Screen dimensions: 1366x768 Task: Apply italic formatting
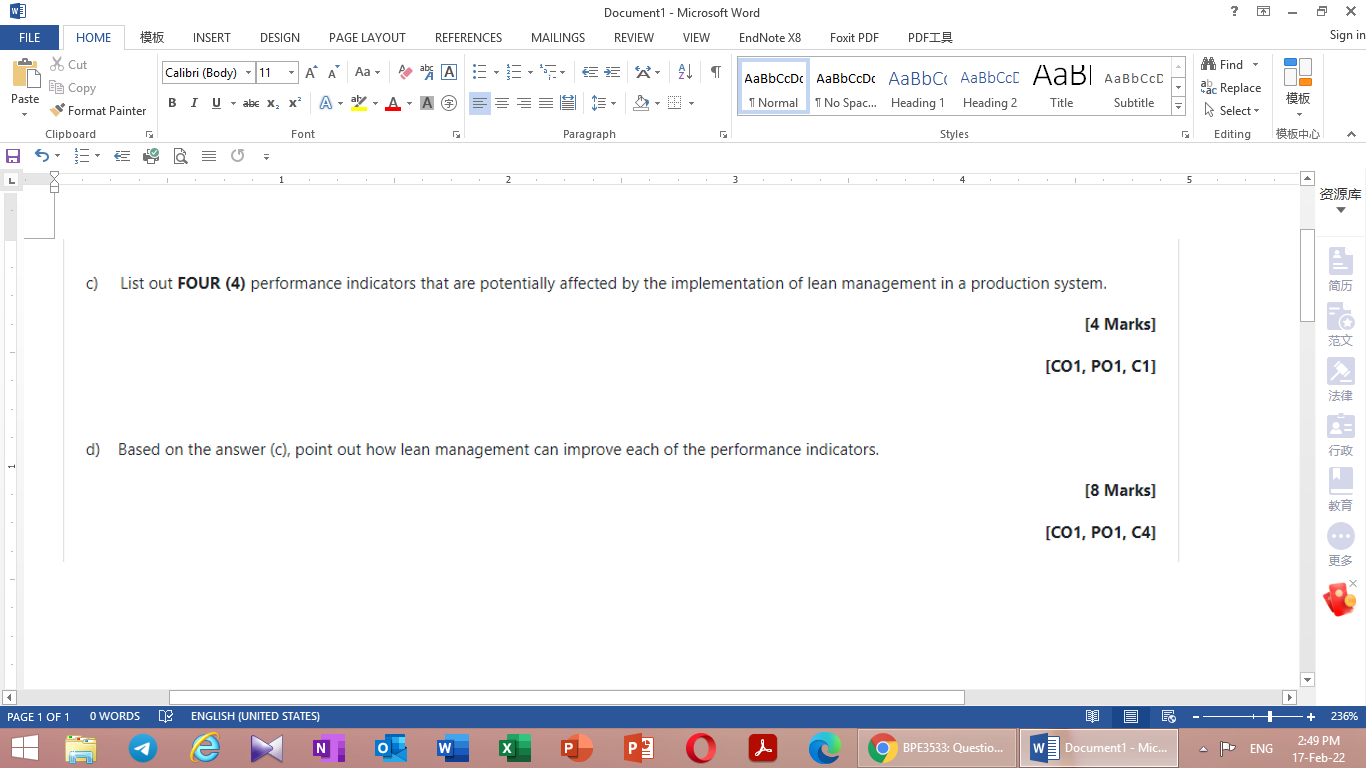(x=192, y=103)
